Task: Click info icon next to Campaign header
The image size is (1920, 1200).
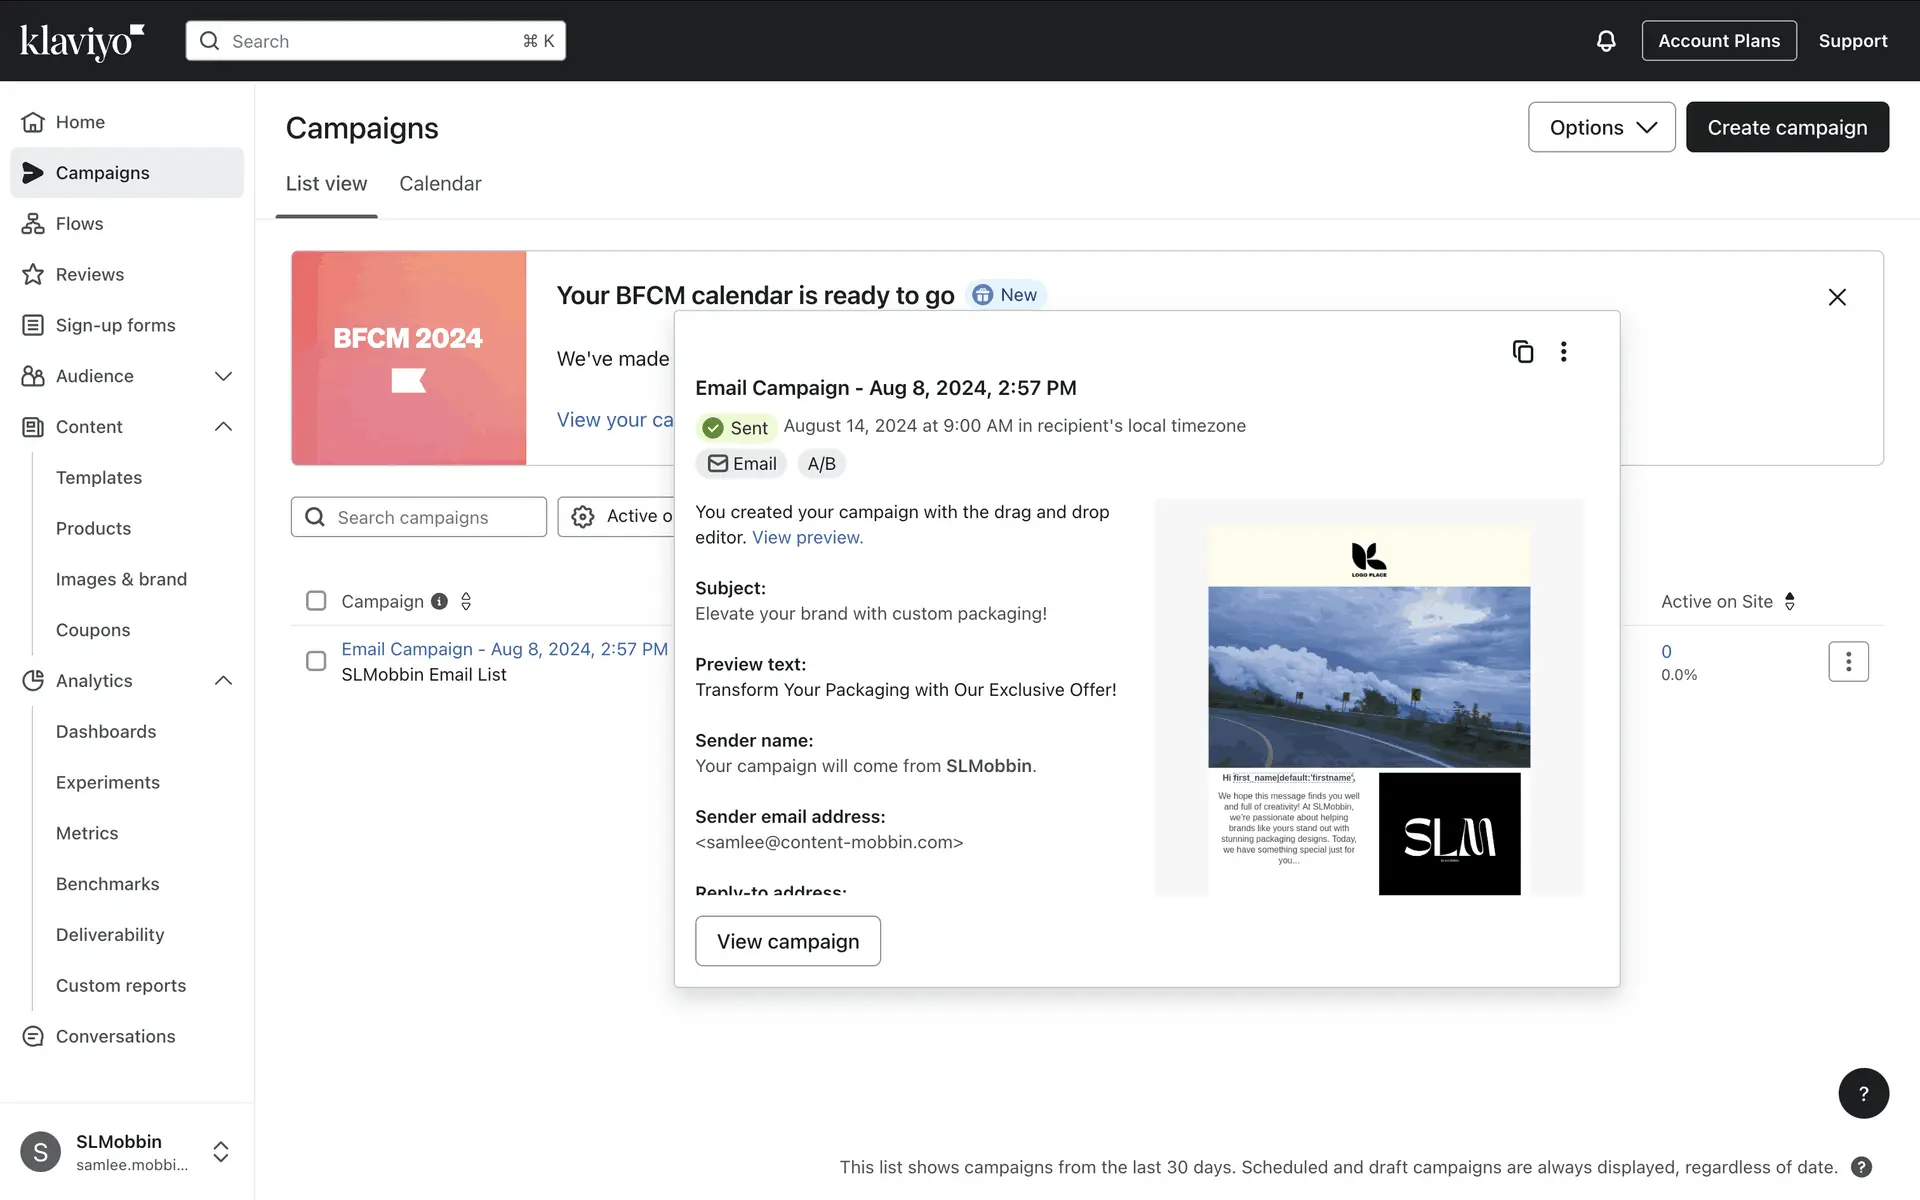Action: (x=439, y=601)
